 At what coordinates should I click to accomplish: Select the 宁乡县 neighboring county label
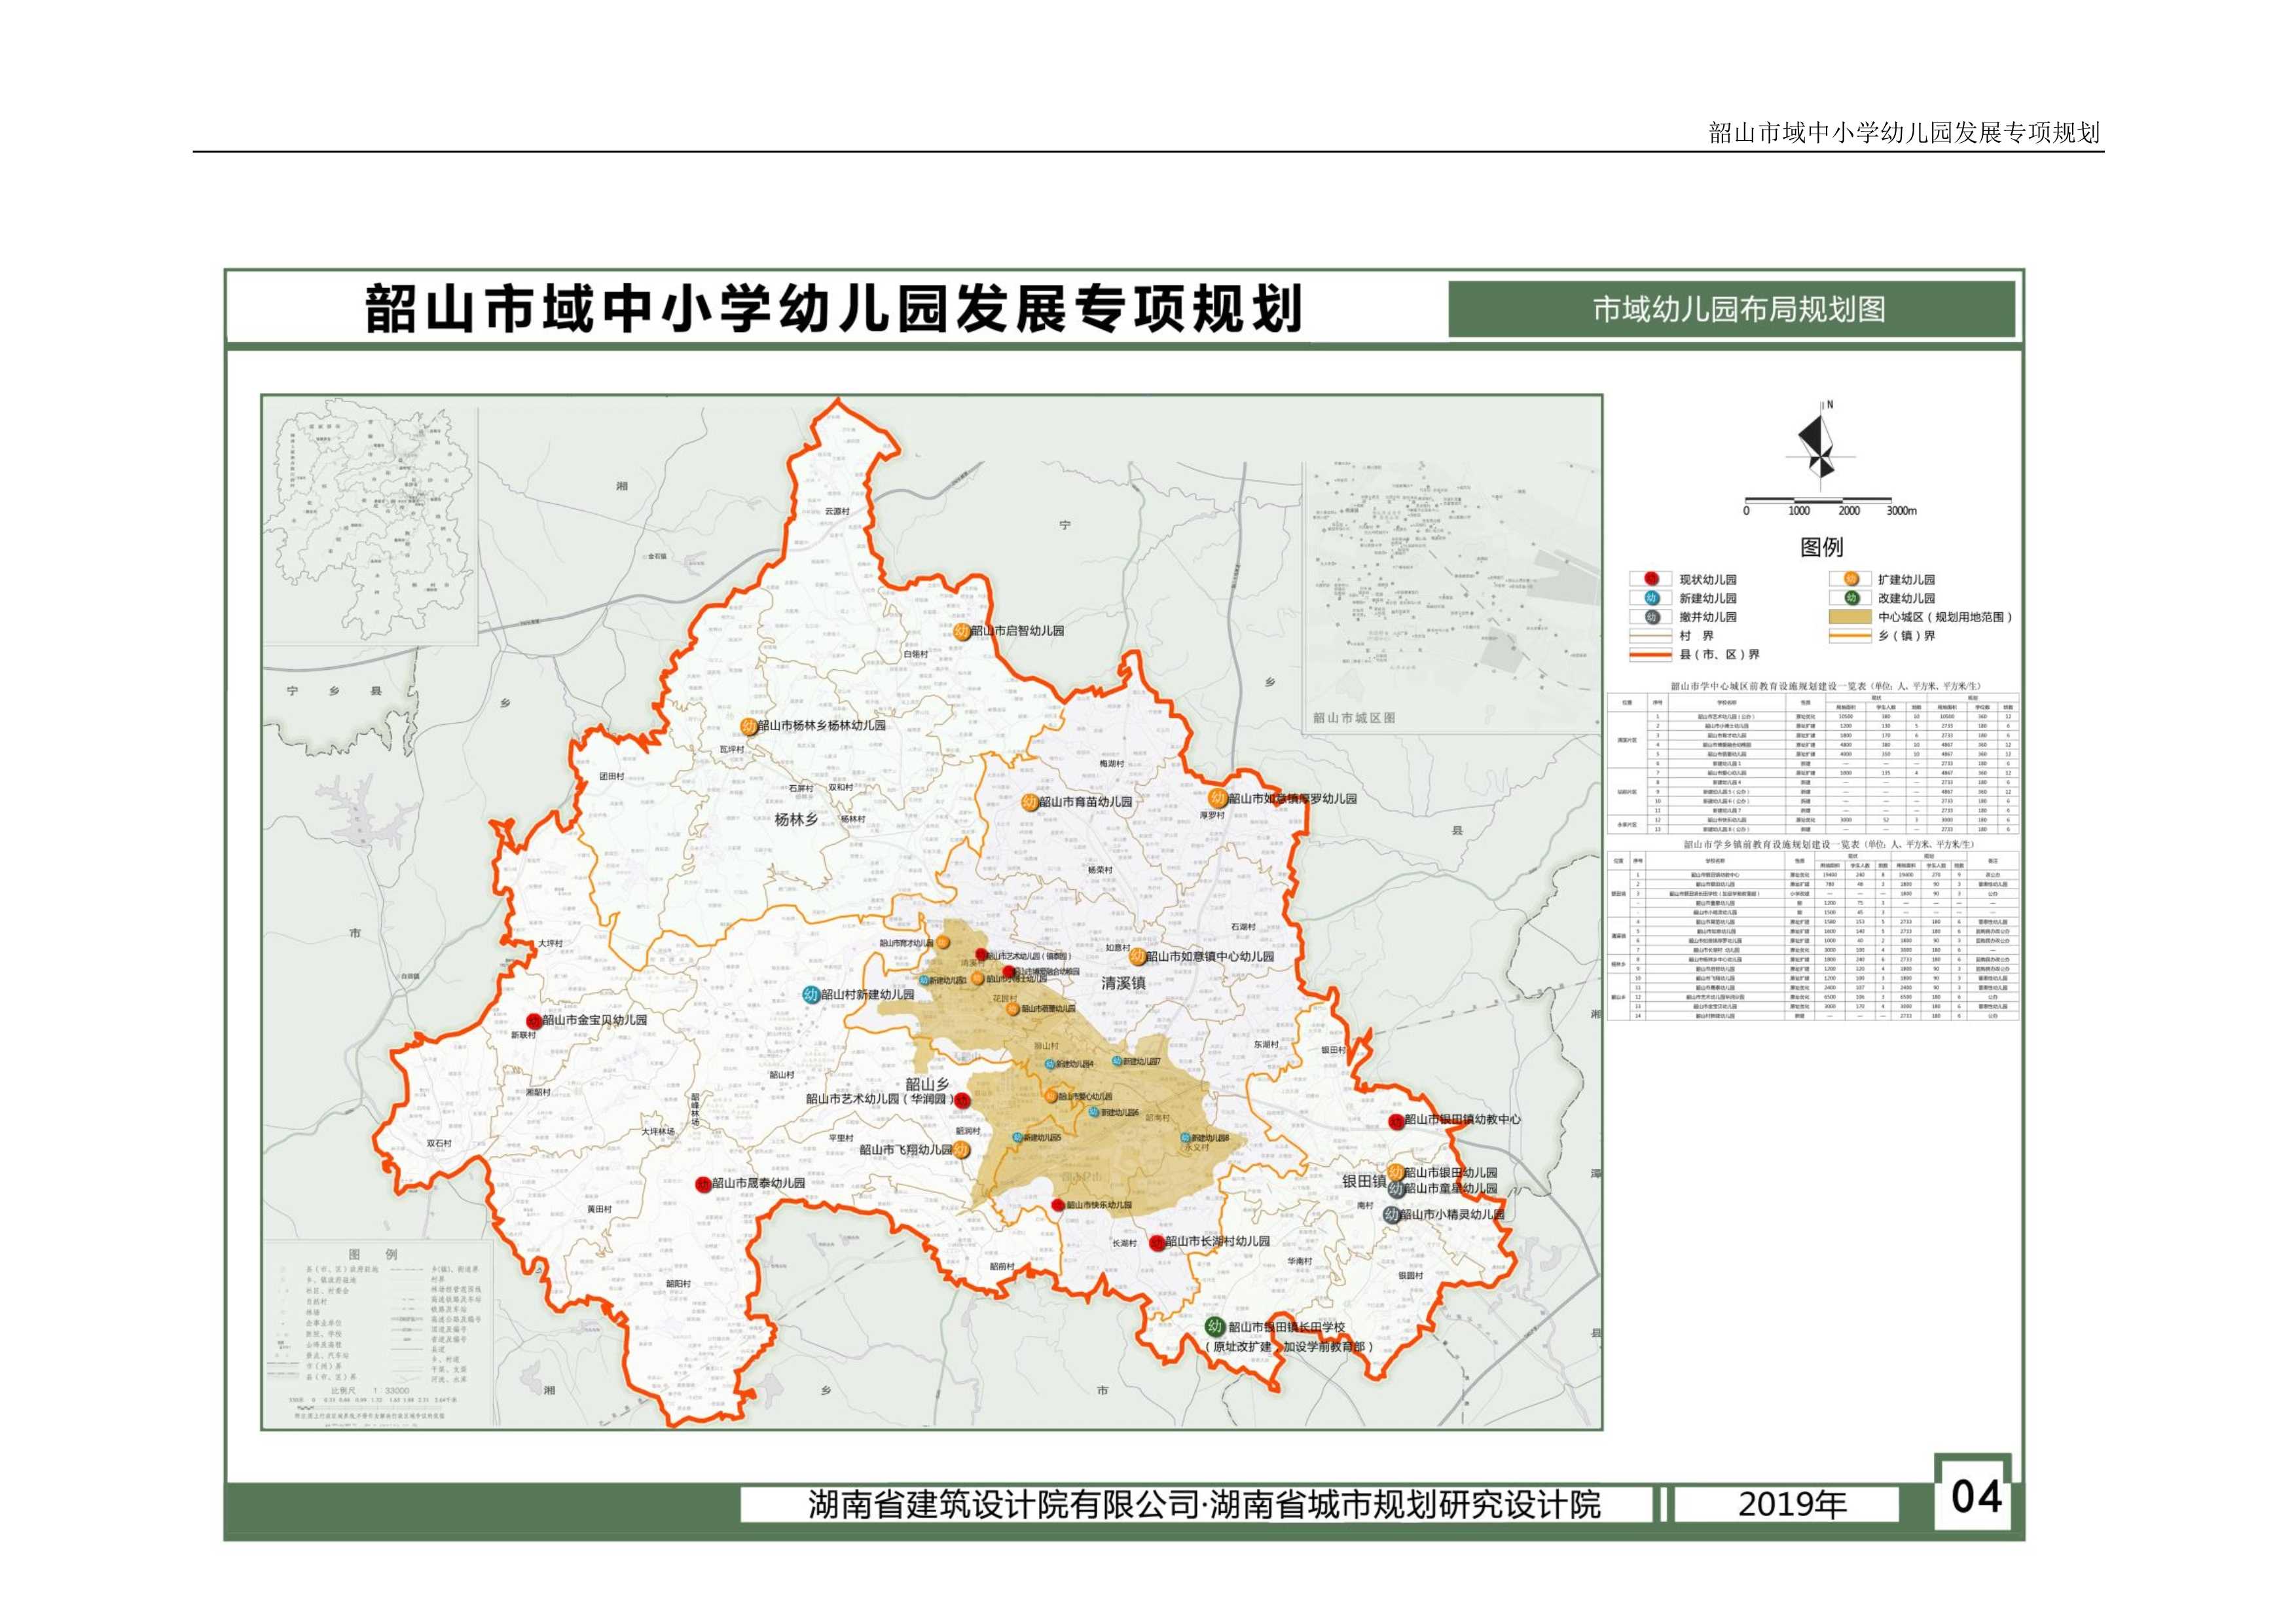click(x=334, y=691)
